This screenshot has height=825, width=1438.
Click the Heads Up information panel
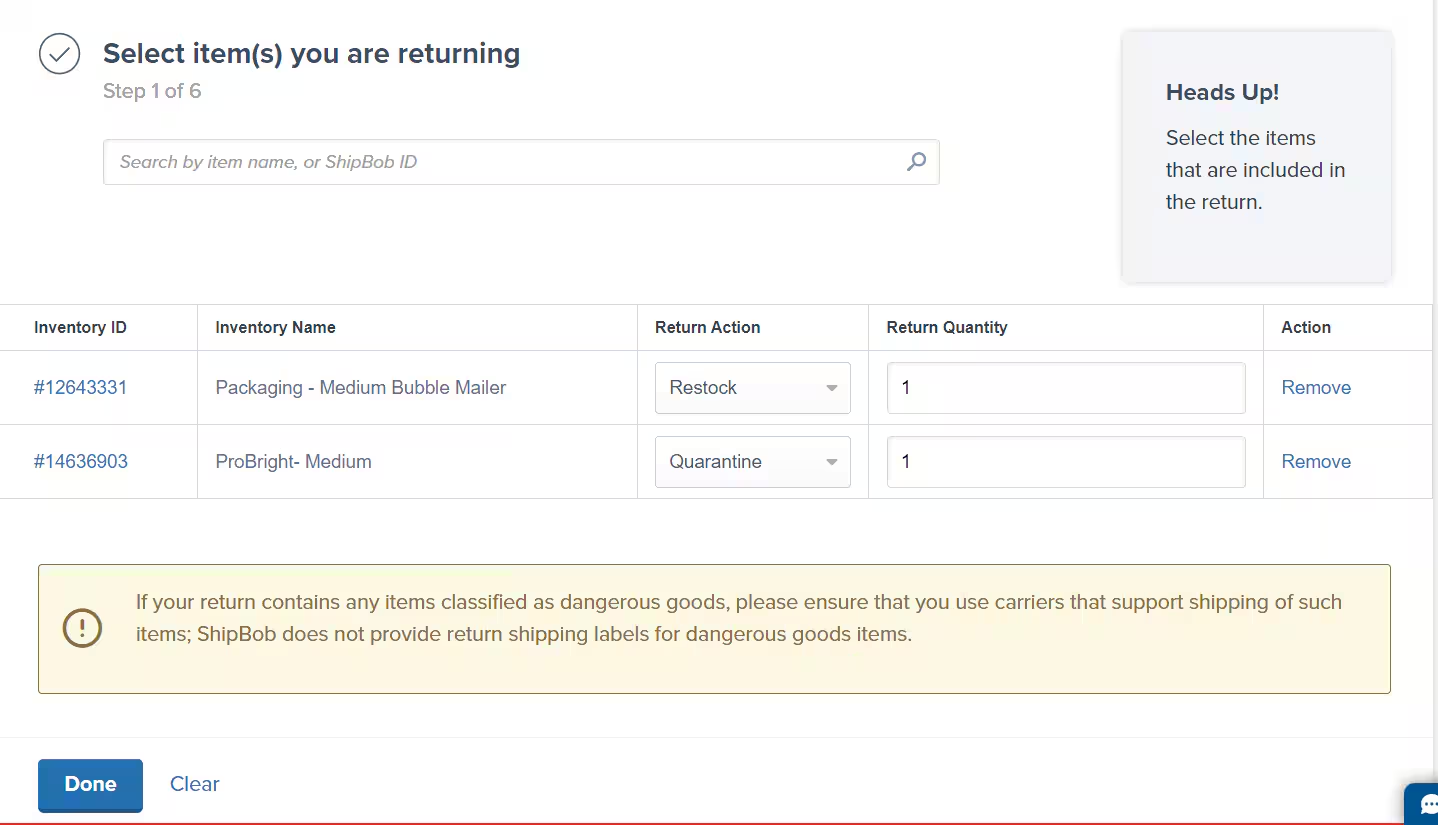pos(1256,155)
